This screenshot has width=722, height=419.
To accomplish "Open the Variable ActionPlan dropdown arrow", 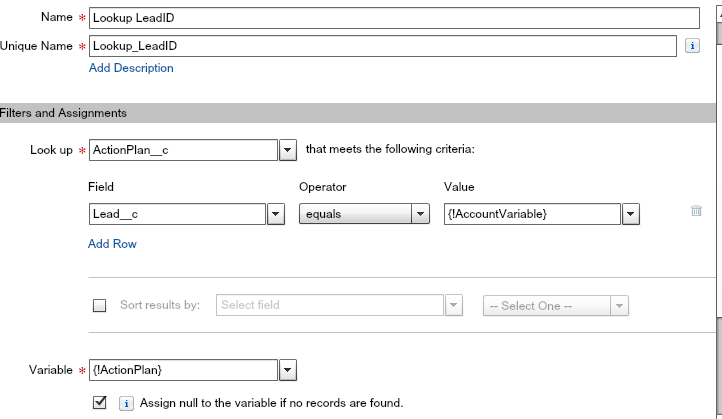I will click(287, 370).
